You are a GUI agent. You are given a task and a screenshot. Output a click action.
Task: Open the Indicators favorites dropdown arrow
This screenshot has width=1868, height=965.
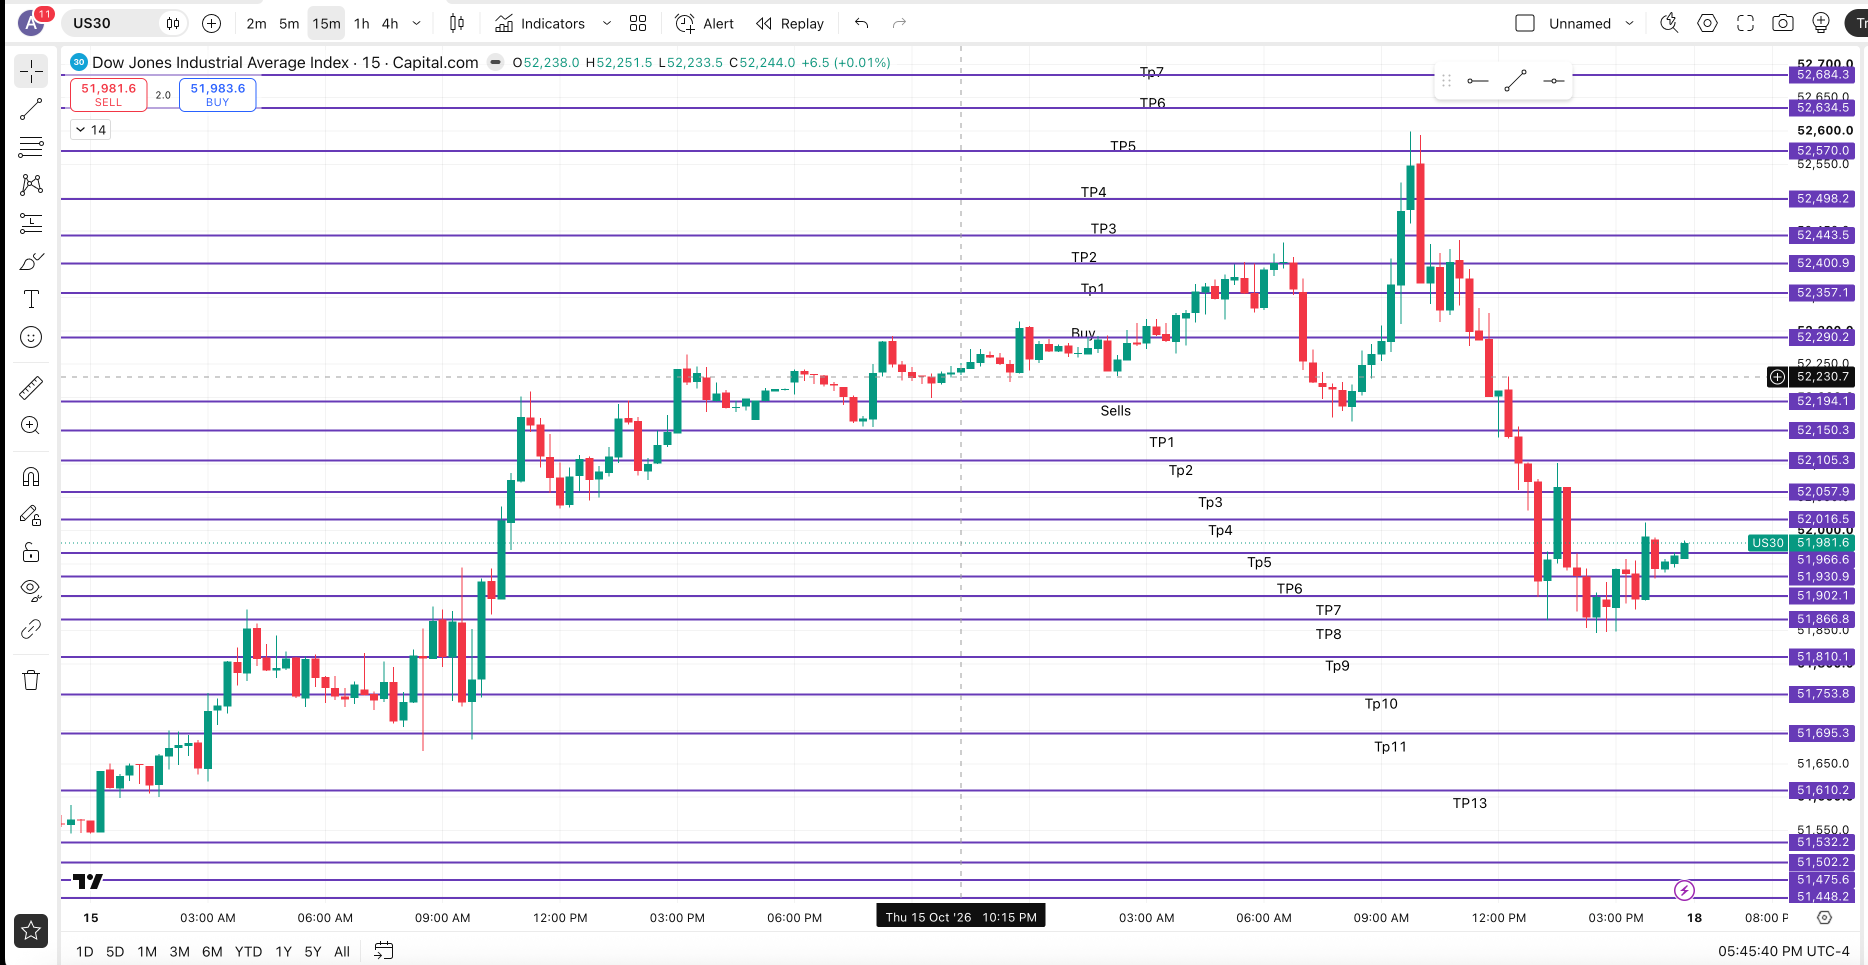click(606, 23)
